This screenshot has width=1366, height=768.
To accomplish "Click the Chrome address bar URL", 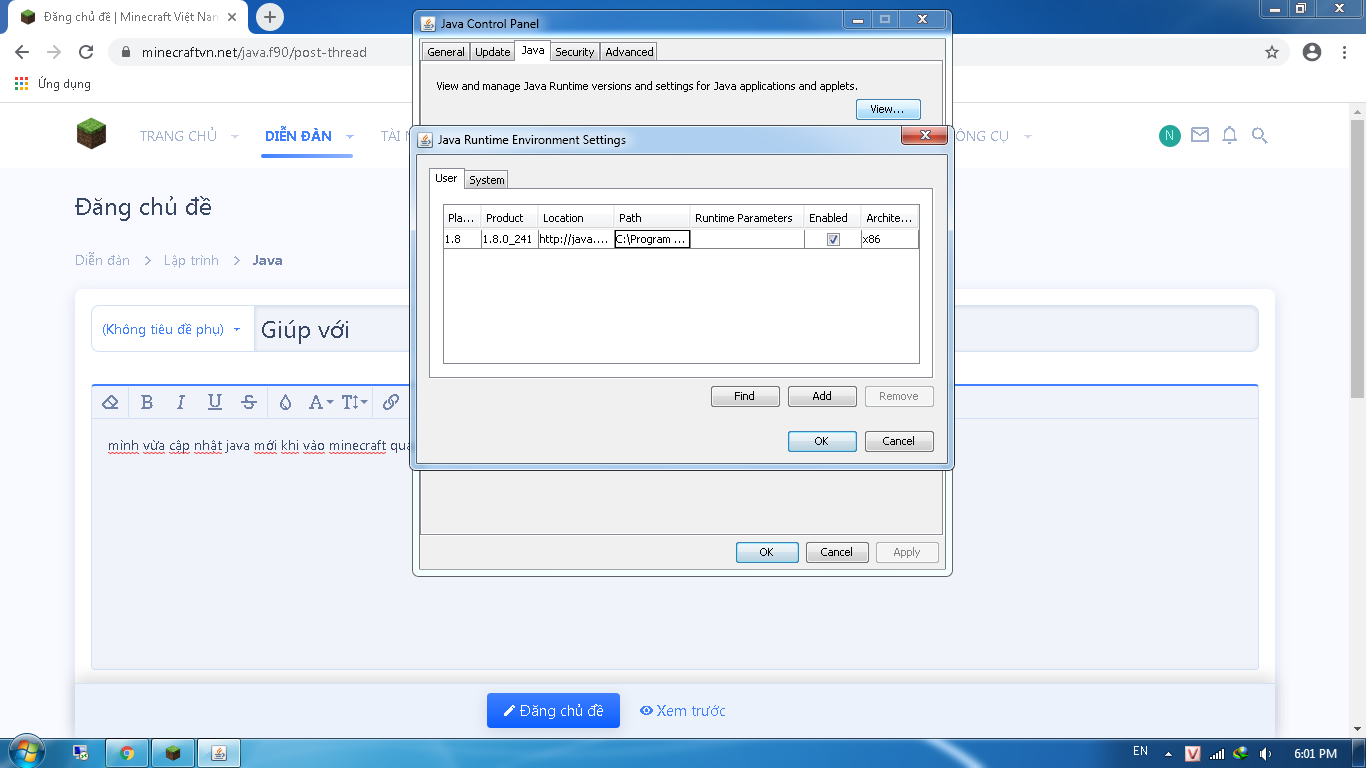I will pos(254,52).
